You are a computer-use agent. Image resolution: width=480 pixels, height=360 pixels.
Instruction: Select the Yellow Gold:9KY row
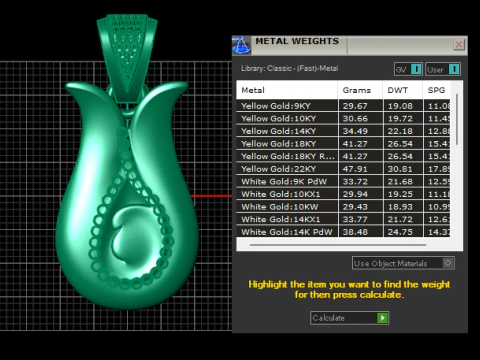tap(343, 106)
